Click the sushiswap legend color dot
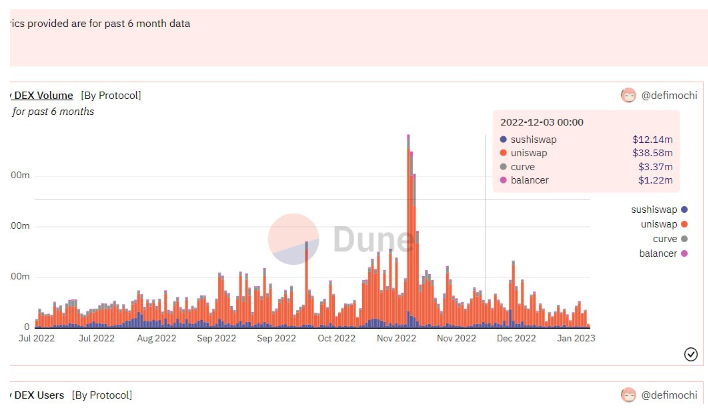 (684, 209)
